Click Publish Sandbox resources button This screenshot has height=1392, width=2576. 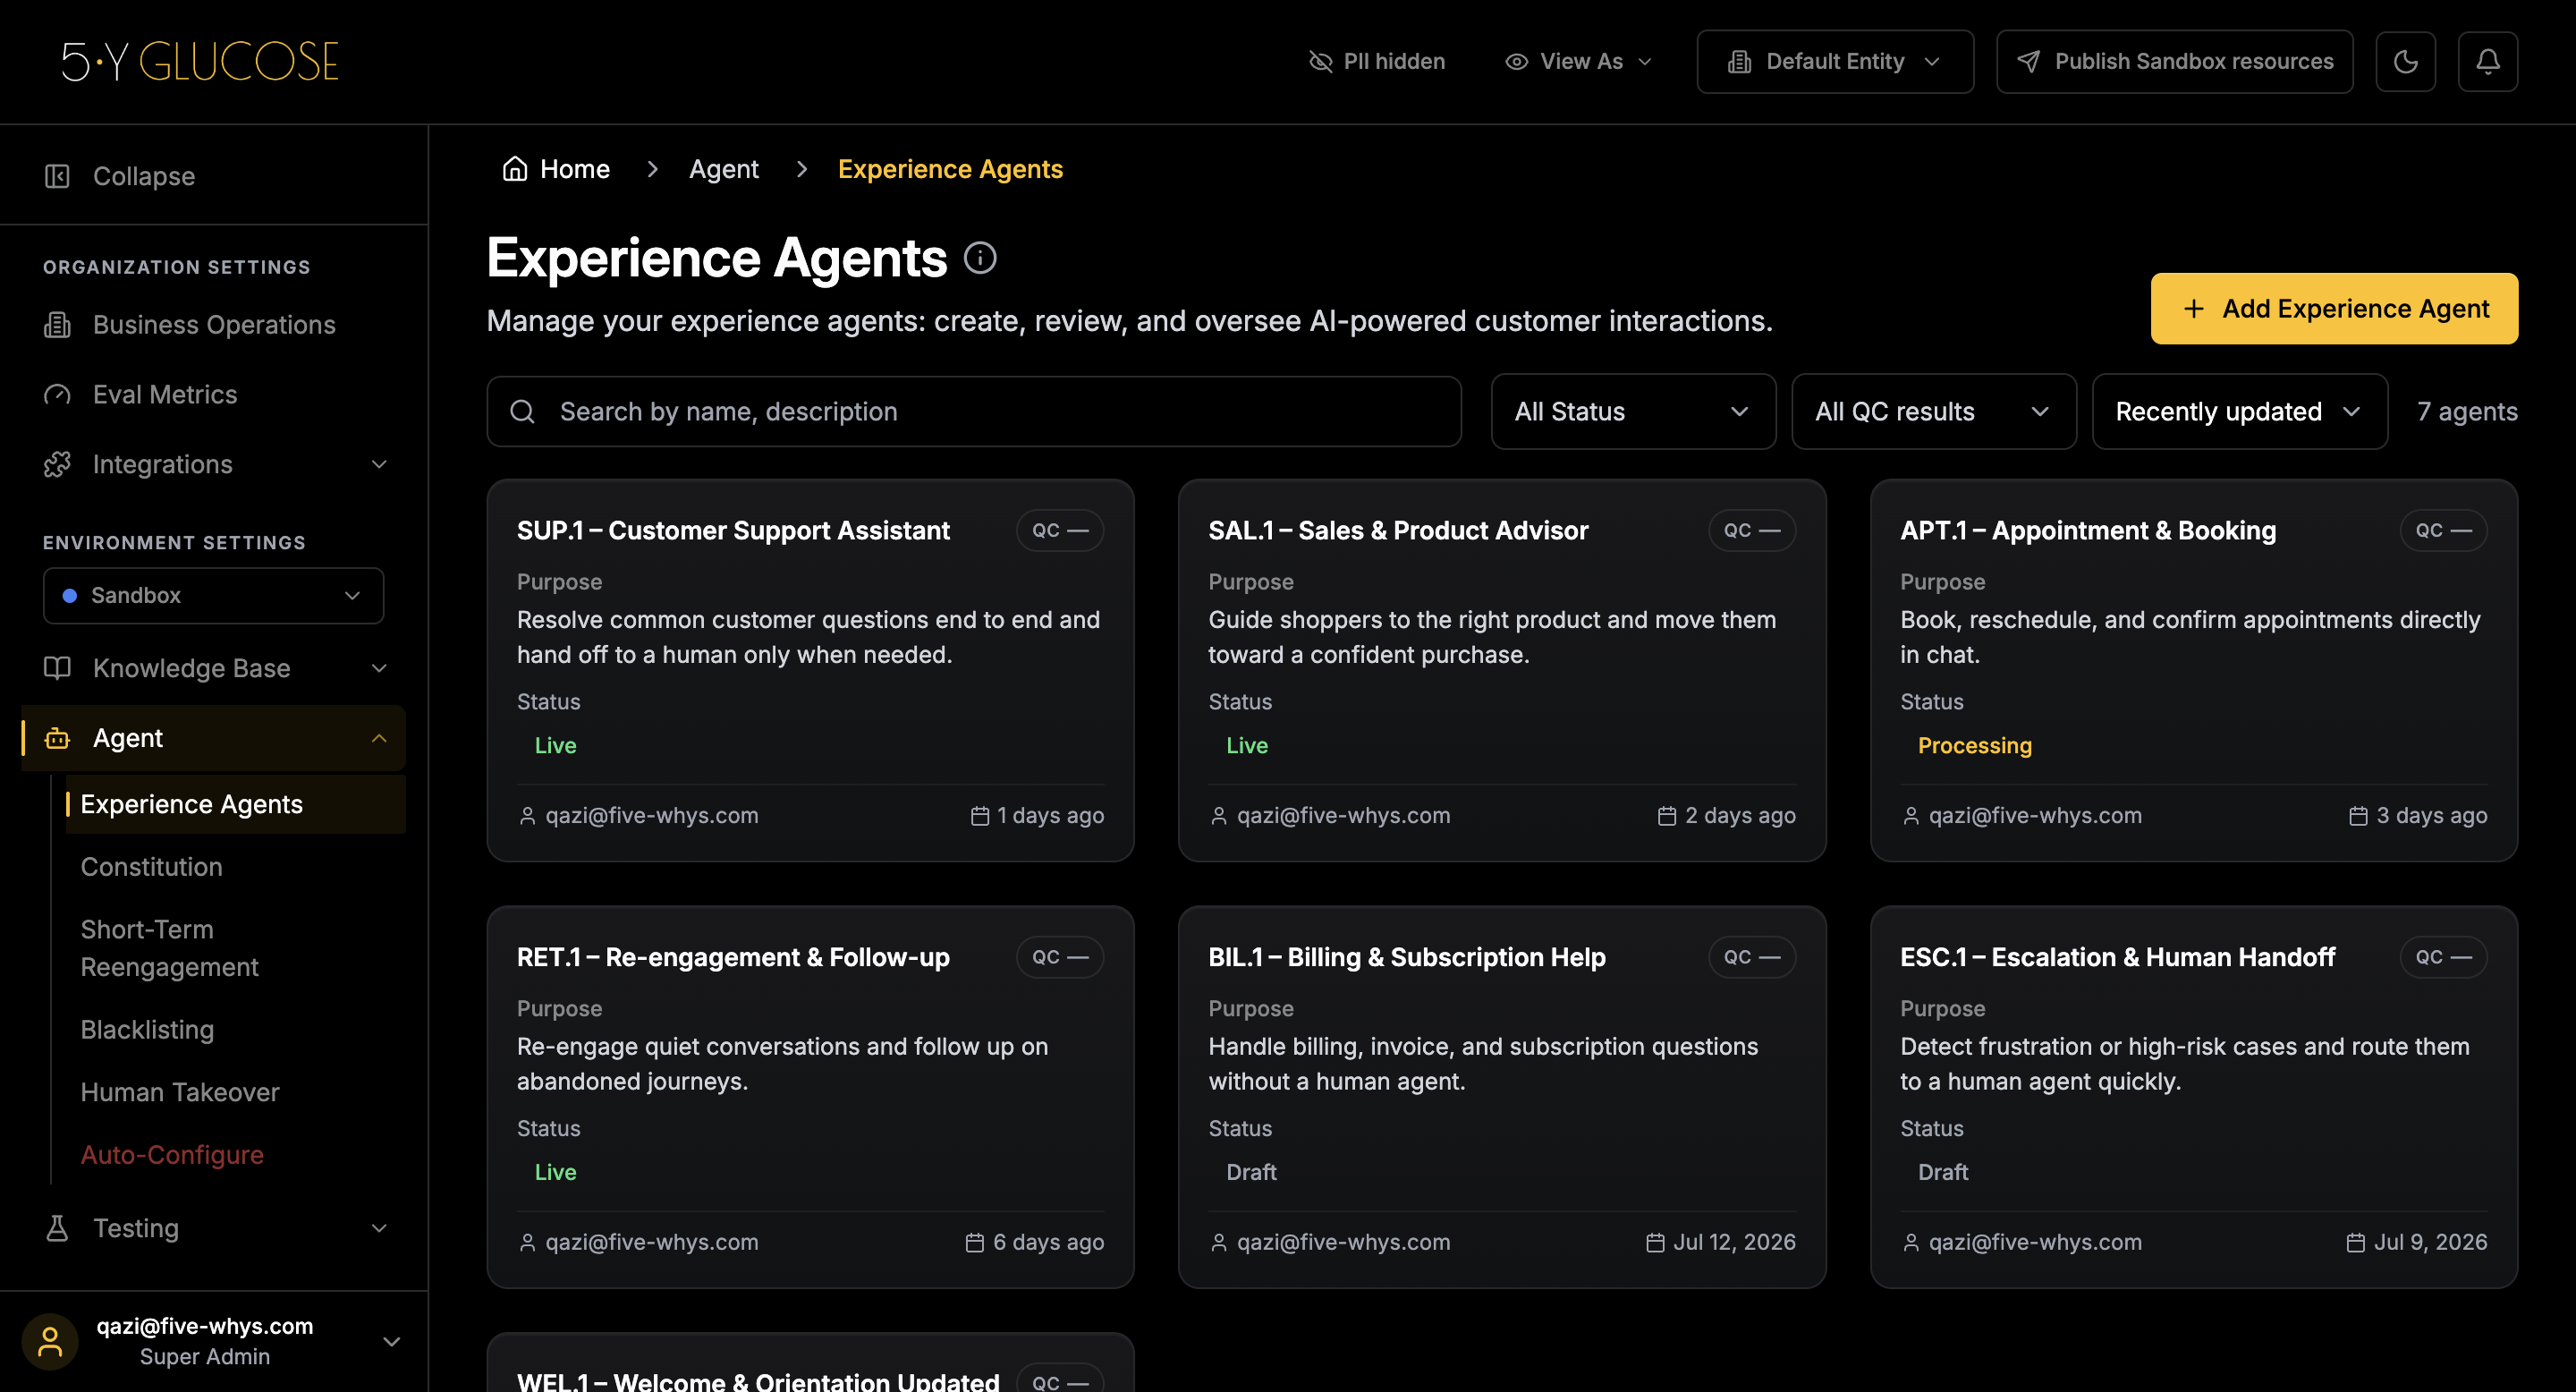[x=2174, y=61]
